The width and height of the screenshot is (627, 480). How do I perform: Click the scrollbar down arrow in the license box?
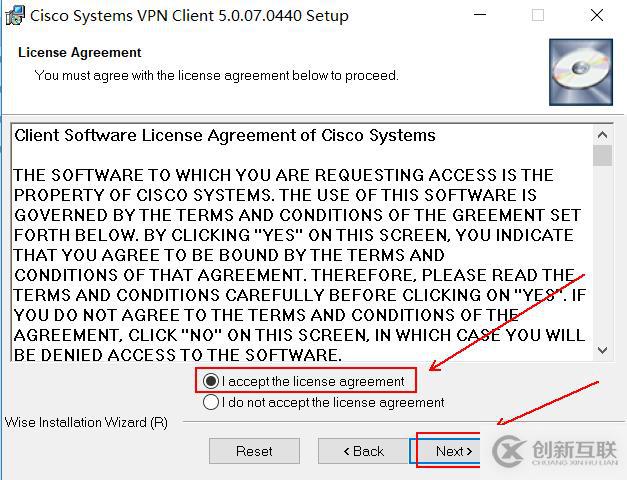coord(603,350)
